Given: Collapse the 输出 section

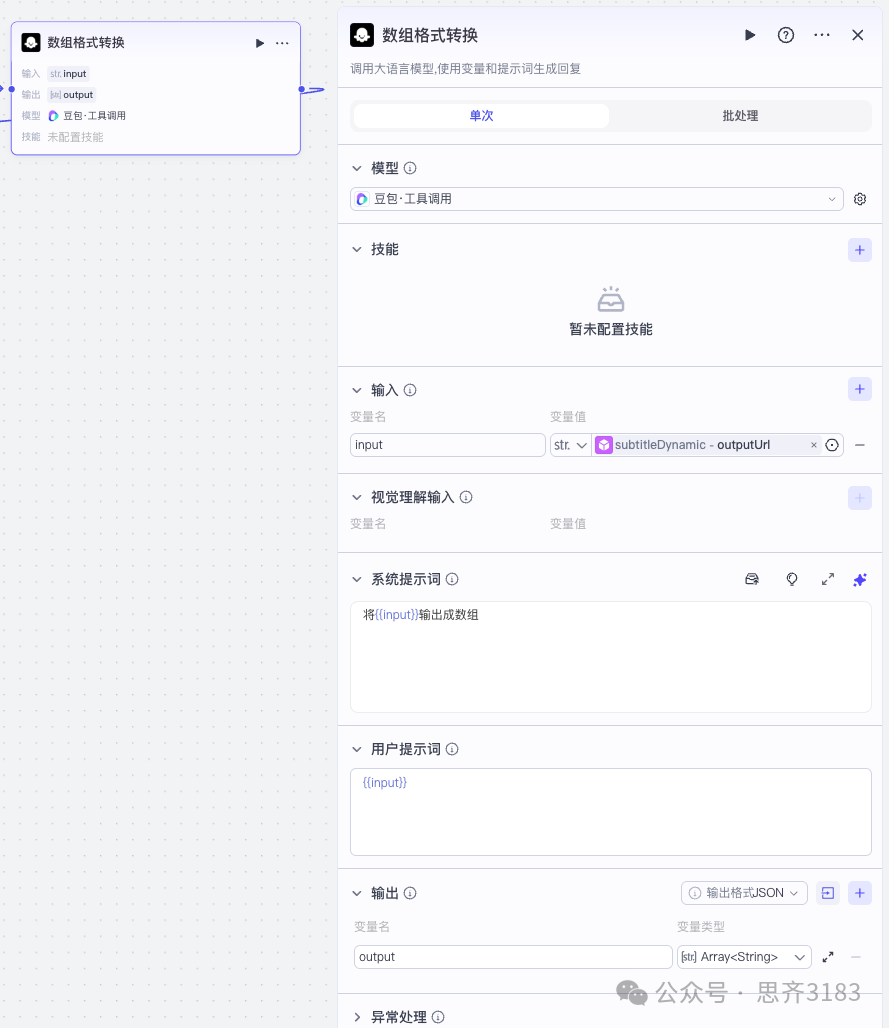Looking at the screenshot, I should (x=357, y=893).
